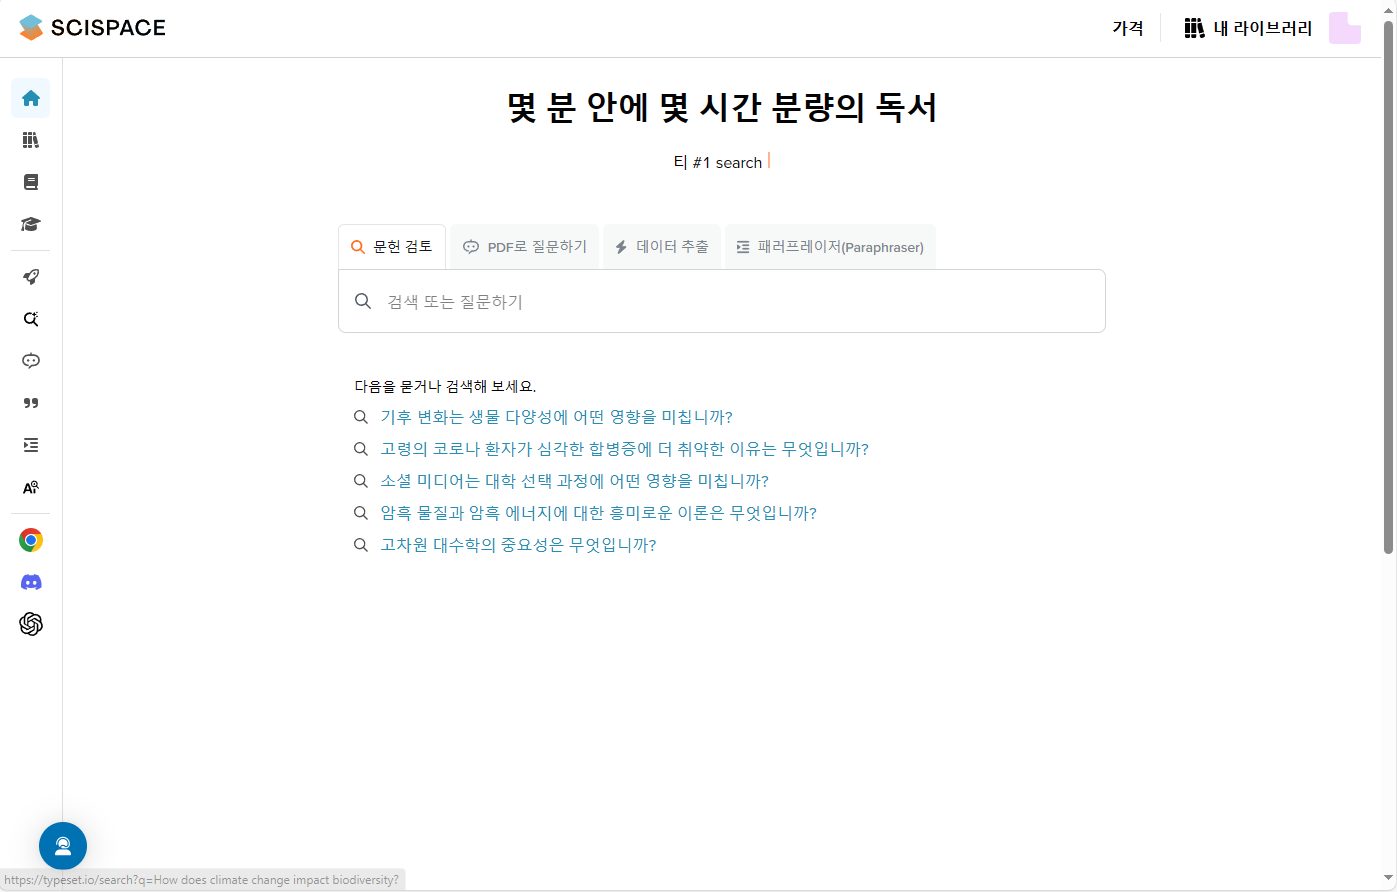Click the vertical page scrollbar
The image size is (1397, 892).
1388,285
